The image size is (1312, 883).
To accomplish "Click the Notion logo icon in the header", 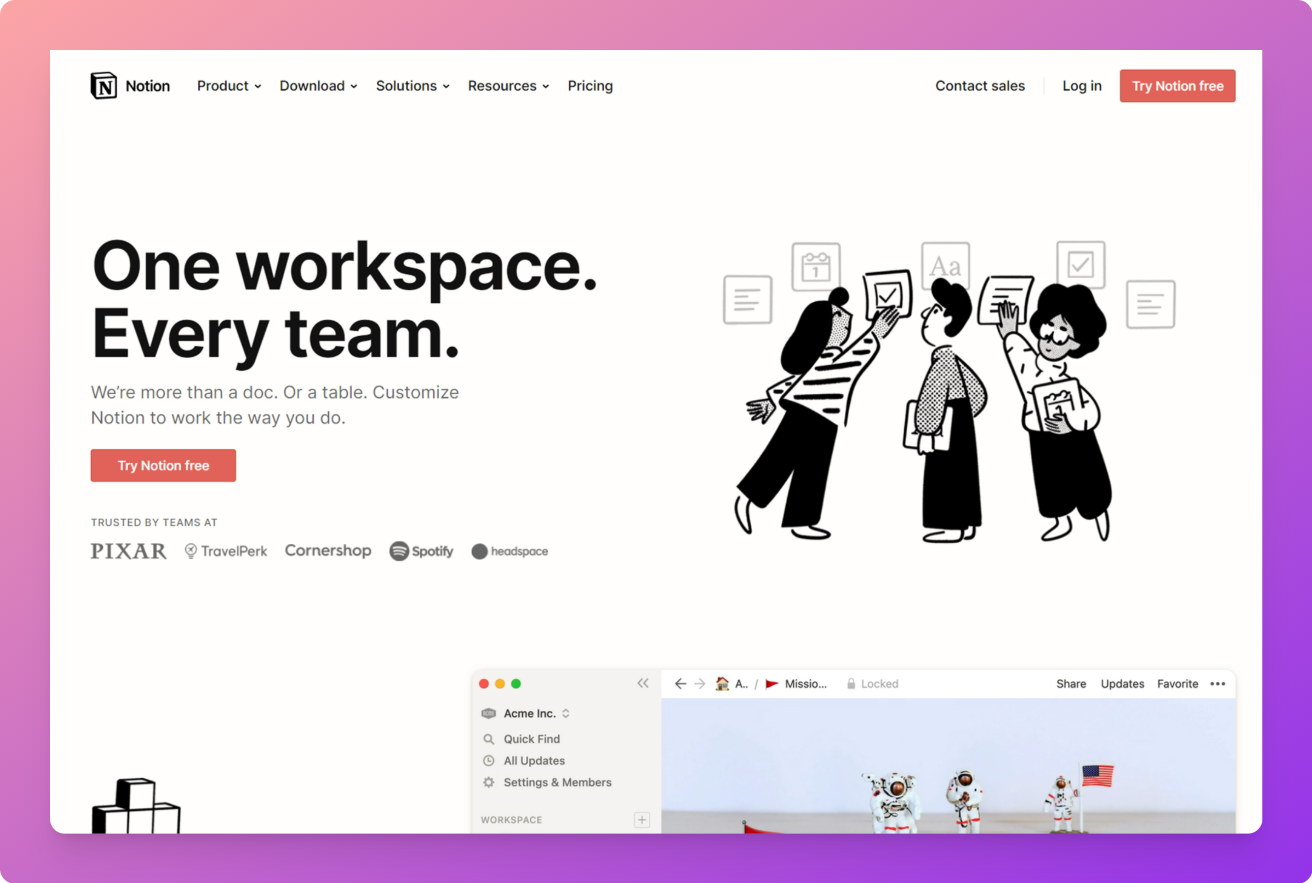I will [x=103, y=86].
